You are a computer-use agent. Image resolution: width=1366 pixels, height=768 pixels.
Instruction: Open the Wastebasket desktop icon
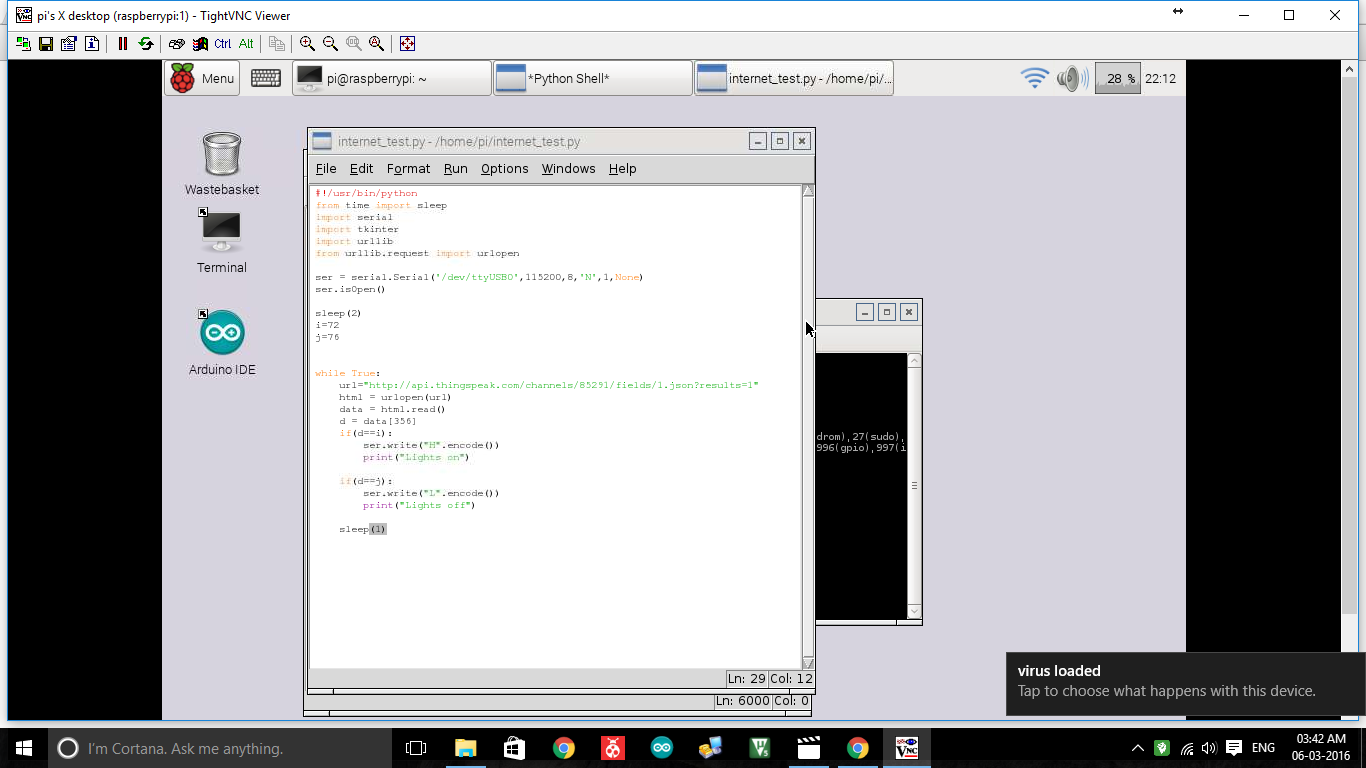221,164
